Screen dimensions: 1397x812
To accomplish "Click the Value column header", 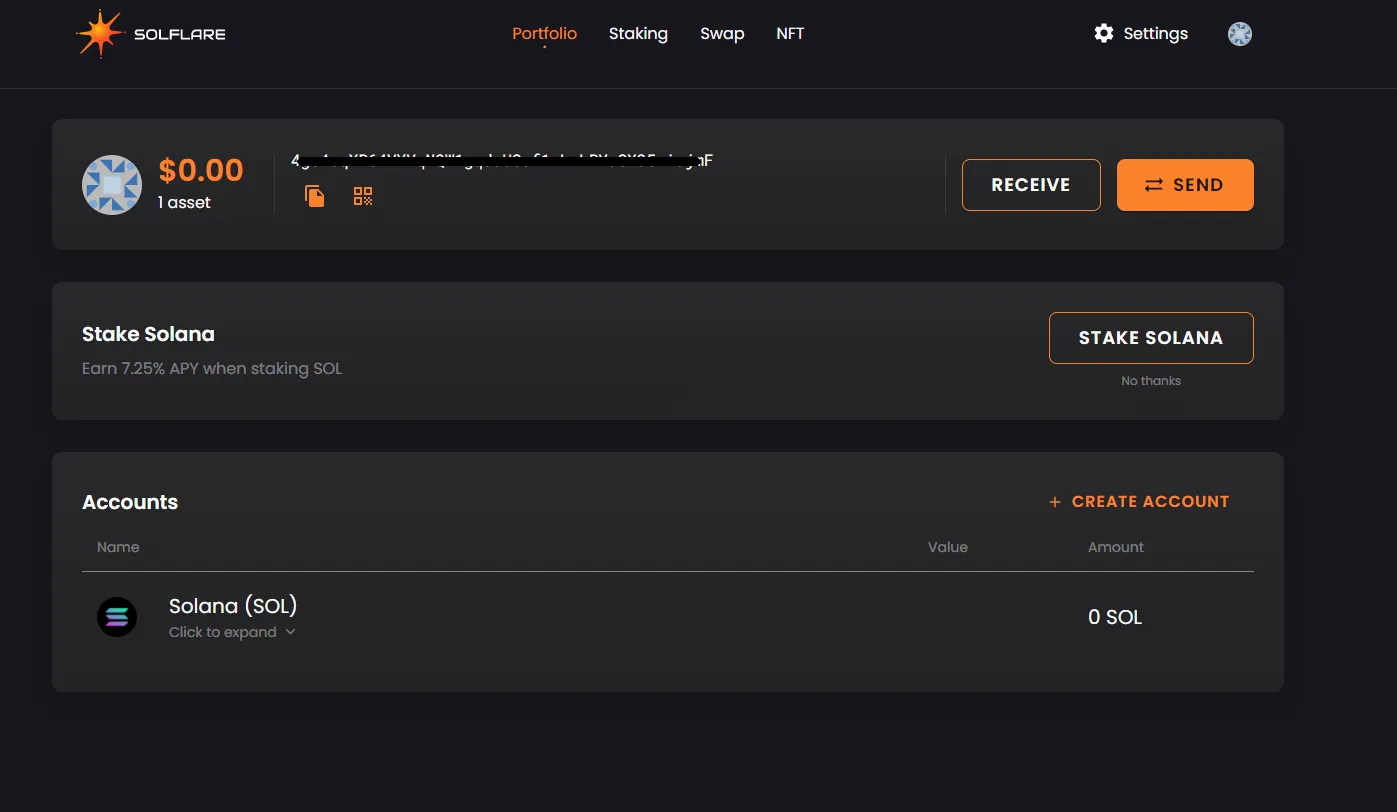I will click(948, 547).
